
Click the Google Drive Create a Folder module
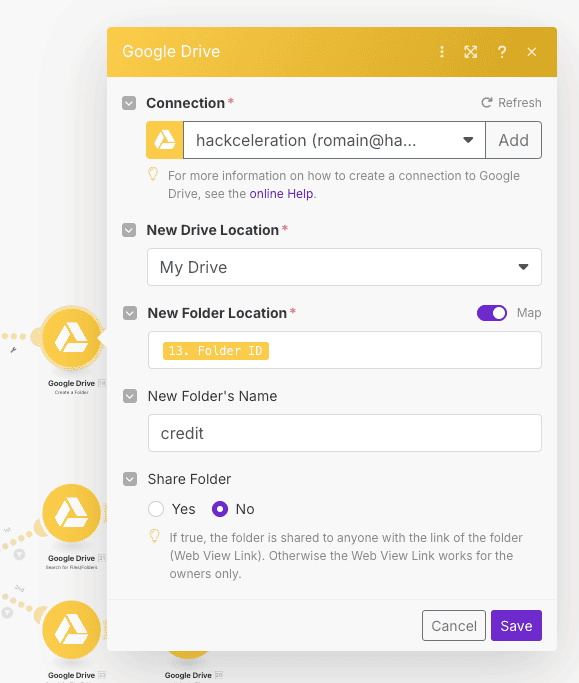click(x=71, y=338)
